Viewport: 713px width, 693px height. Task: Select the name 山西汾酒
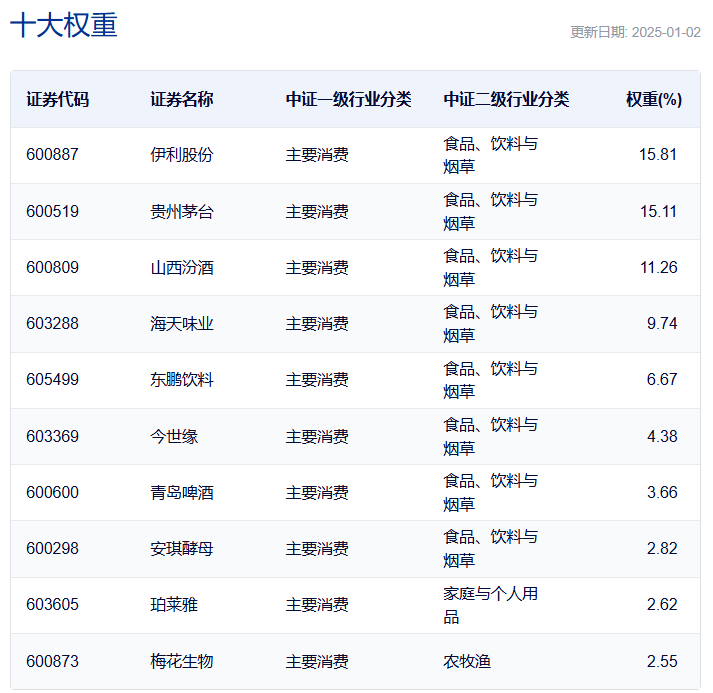[182, 267]
